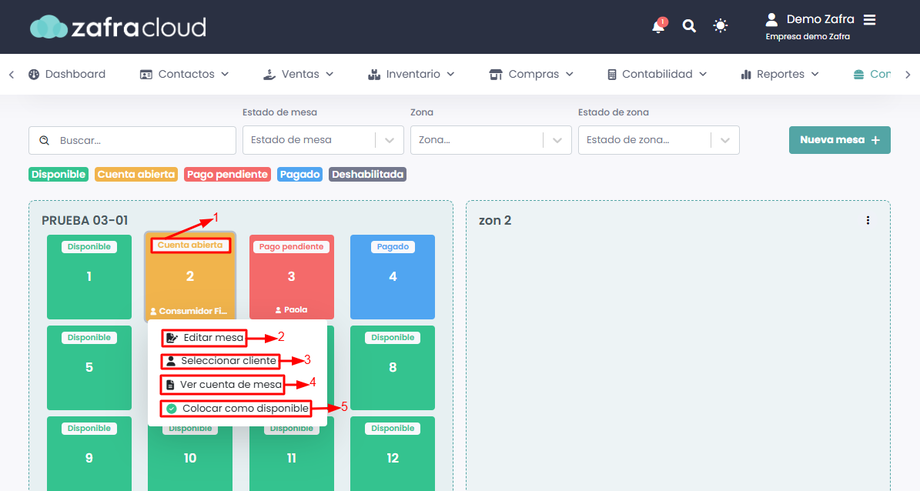Image resolution: width=920 pixels, height=491 pixels.
Task: Select table 1 card
Action: [89, 277]
